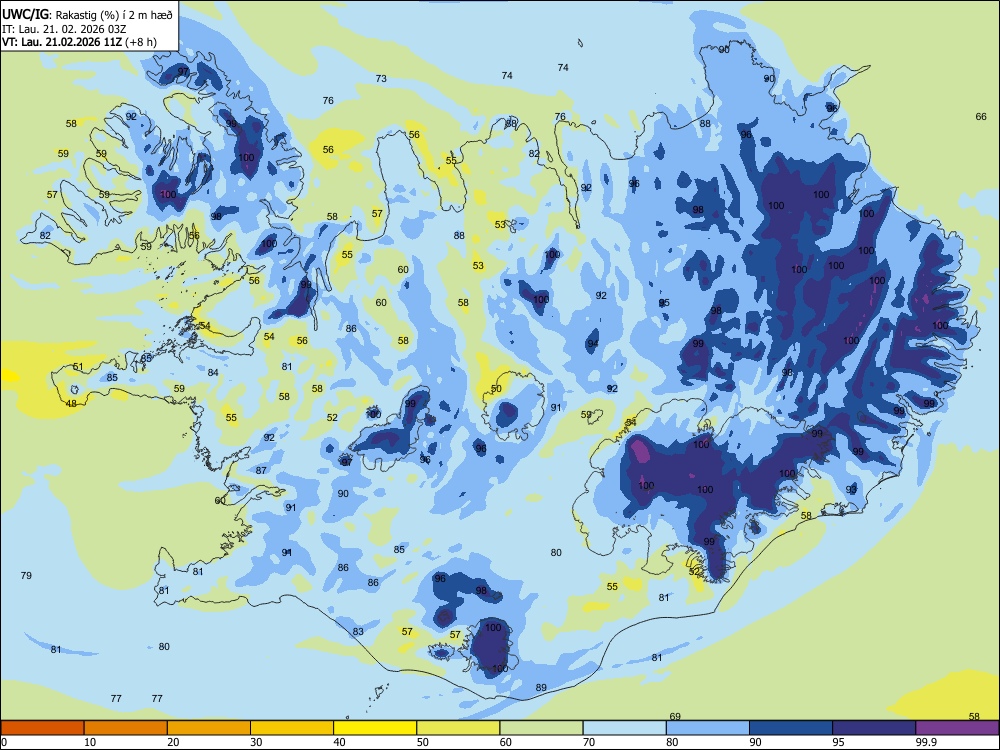Click the 30 legend scale label

pos(256,742)
